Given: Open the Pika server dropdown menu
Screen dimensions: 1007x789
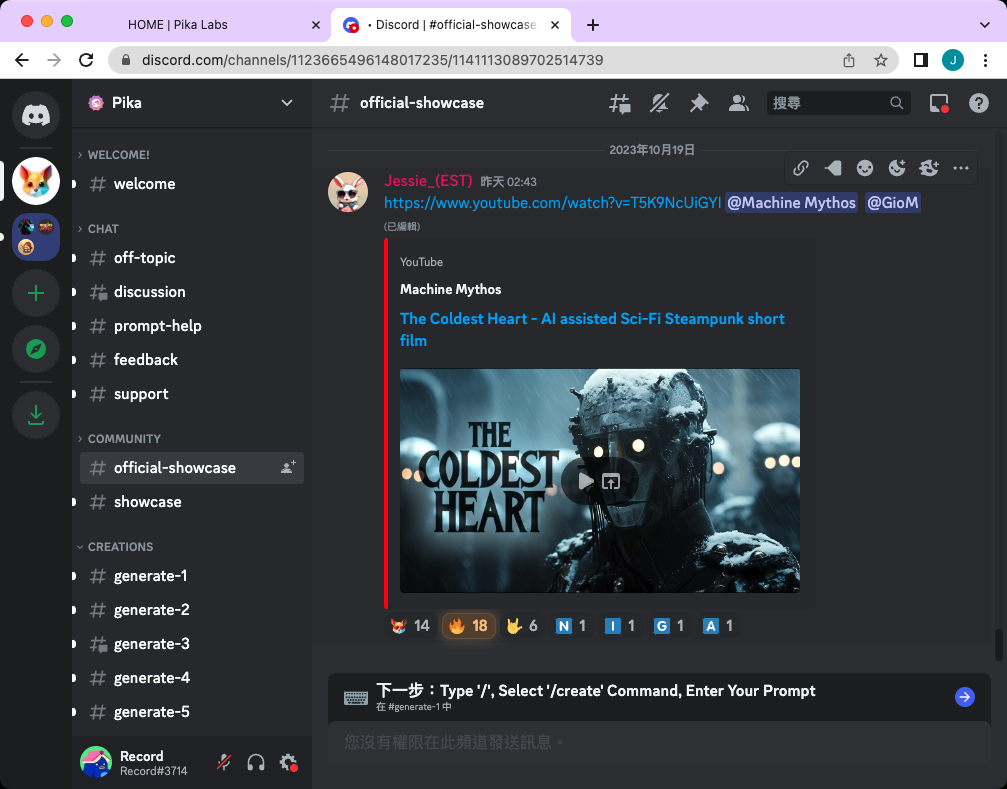Looking at the screenshot, I should [x=286, y=103].
